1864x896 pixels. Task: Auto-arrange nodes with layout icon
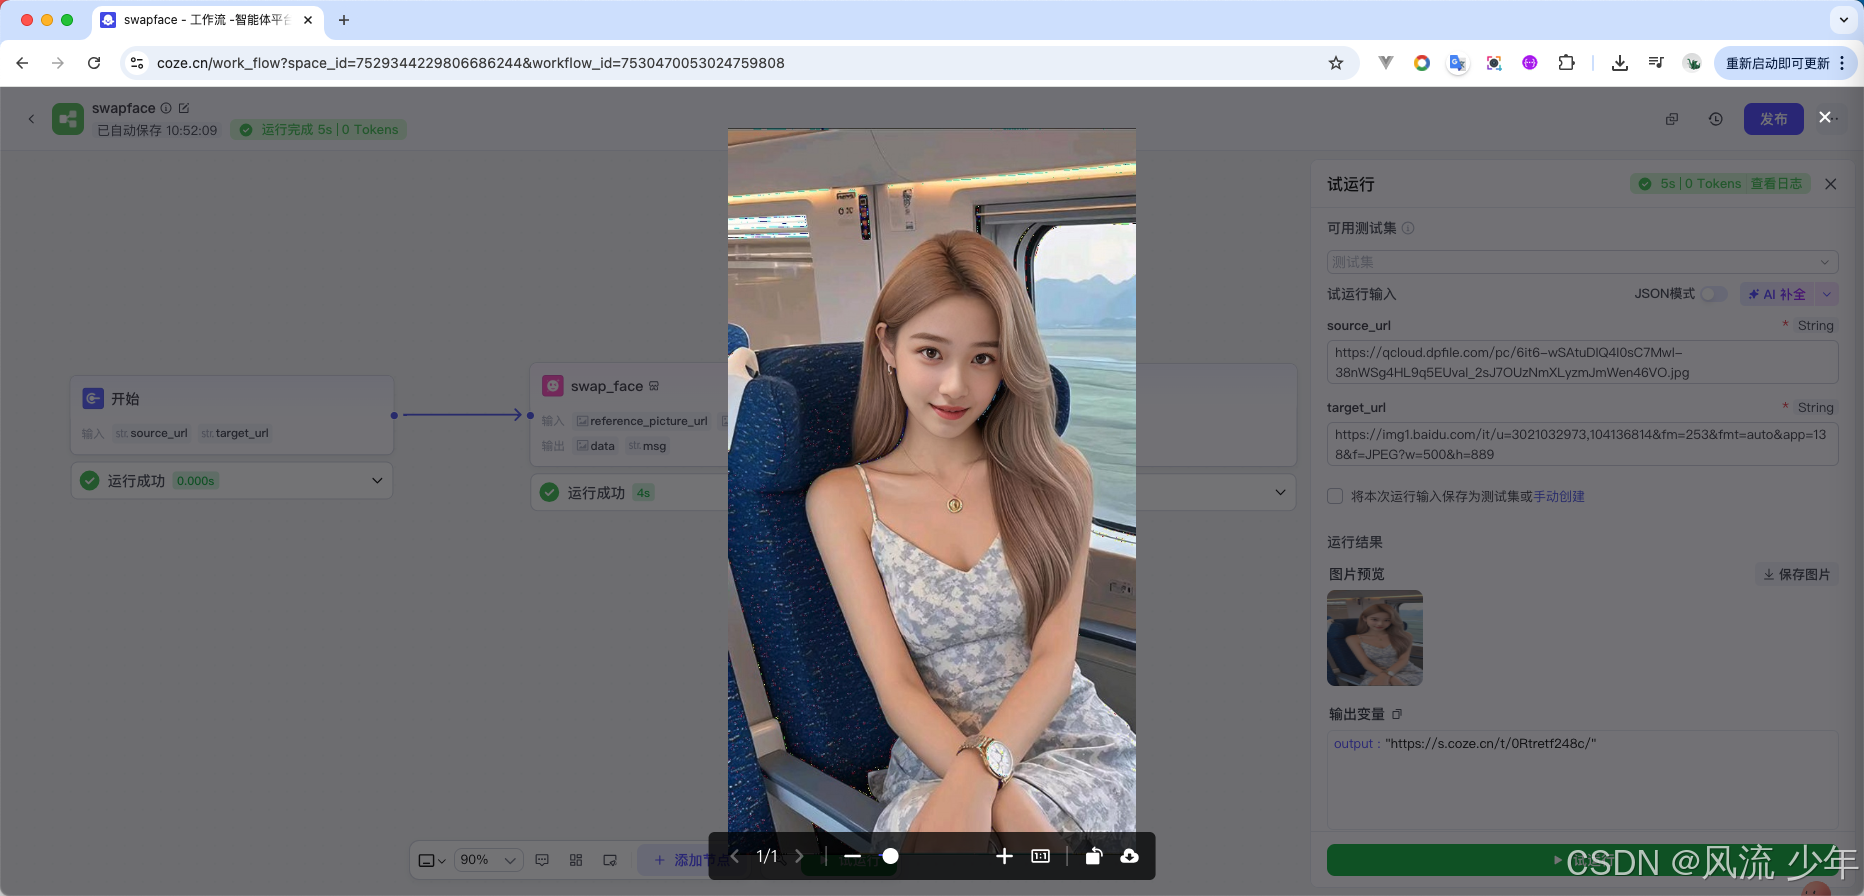tap(576, 860)
